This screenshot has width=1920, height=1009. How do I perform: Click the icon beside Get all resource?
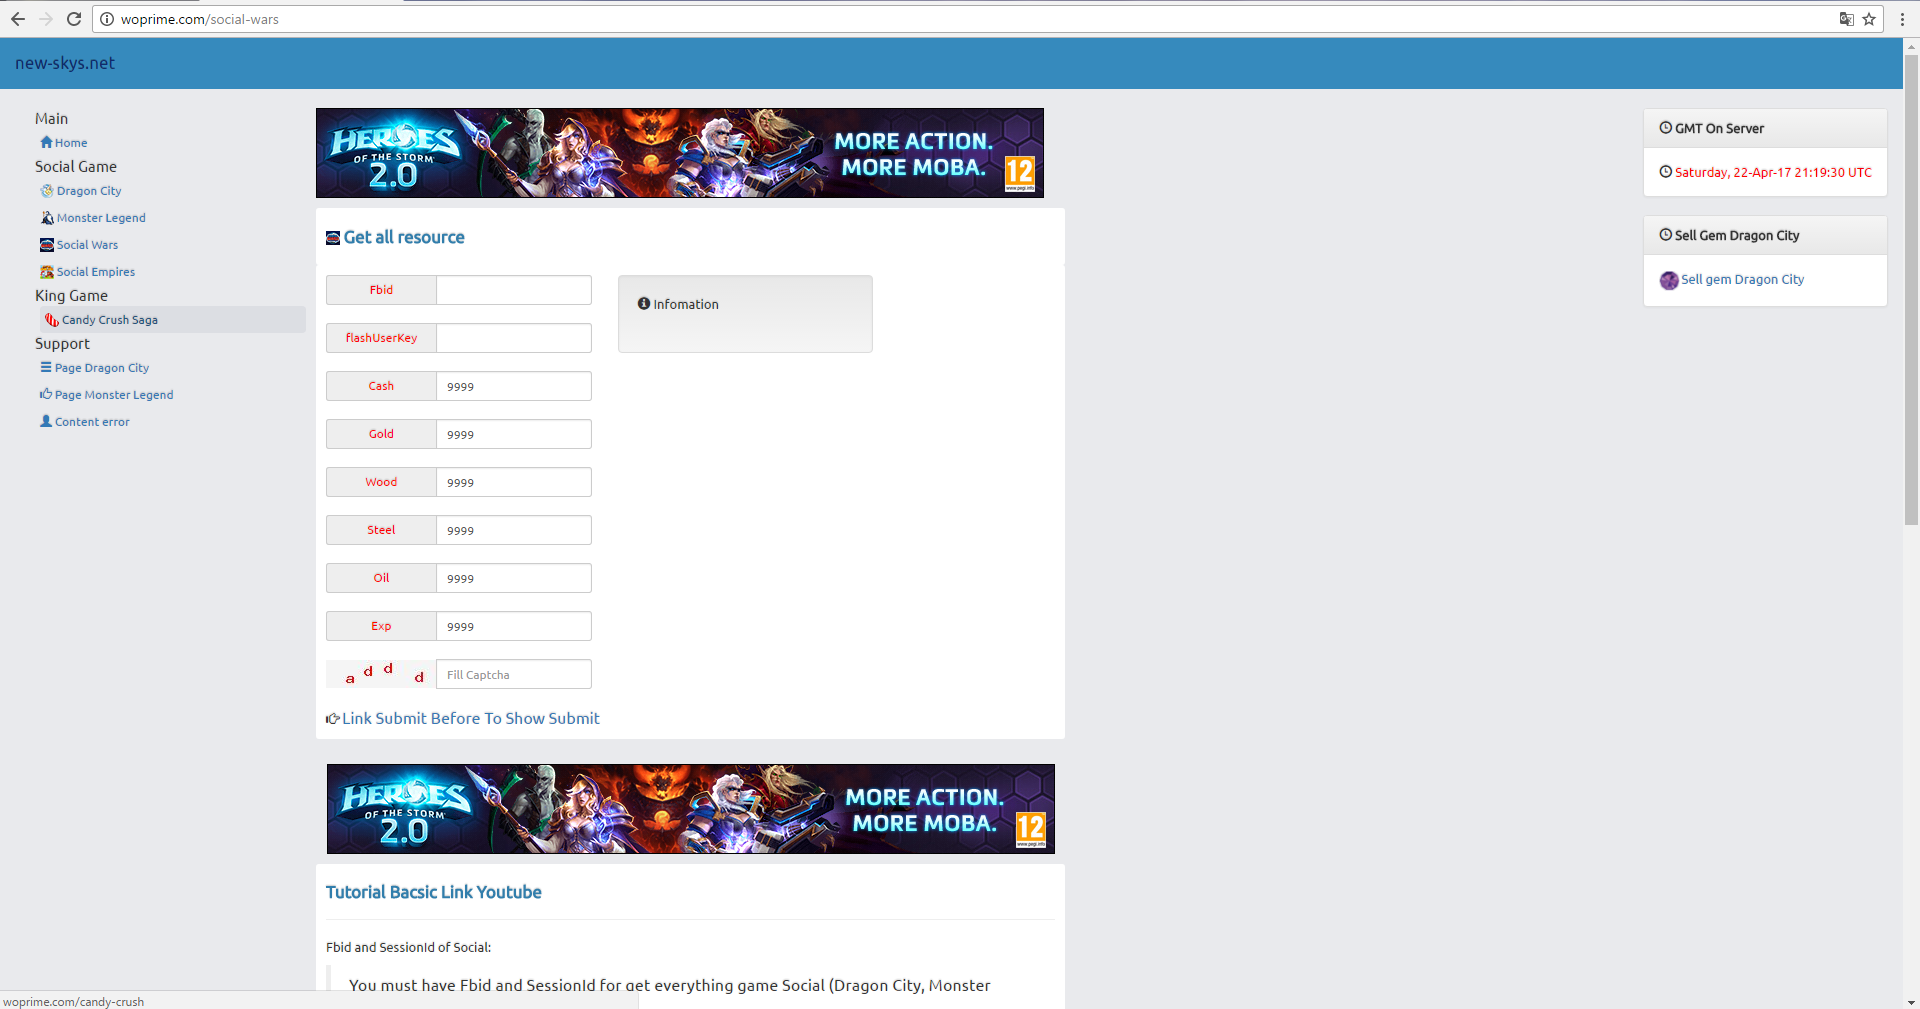(x=333, y=238)
